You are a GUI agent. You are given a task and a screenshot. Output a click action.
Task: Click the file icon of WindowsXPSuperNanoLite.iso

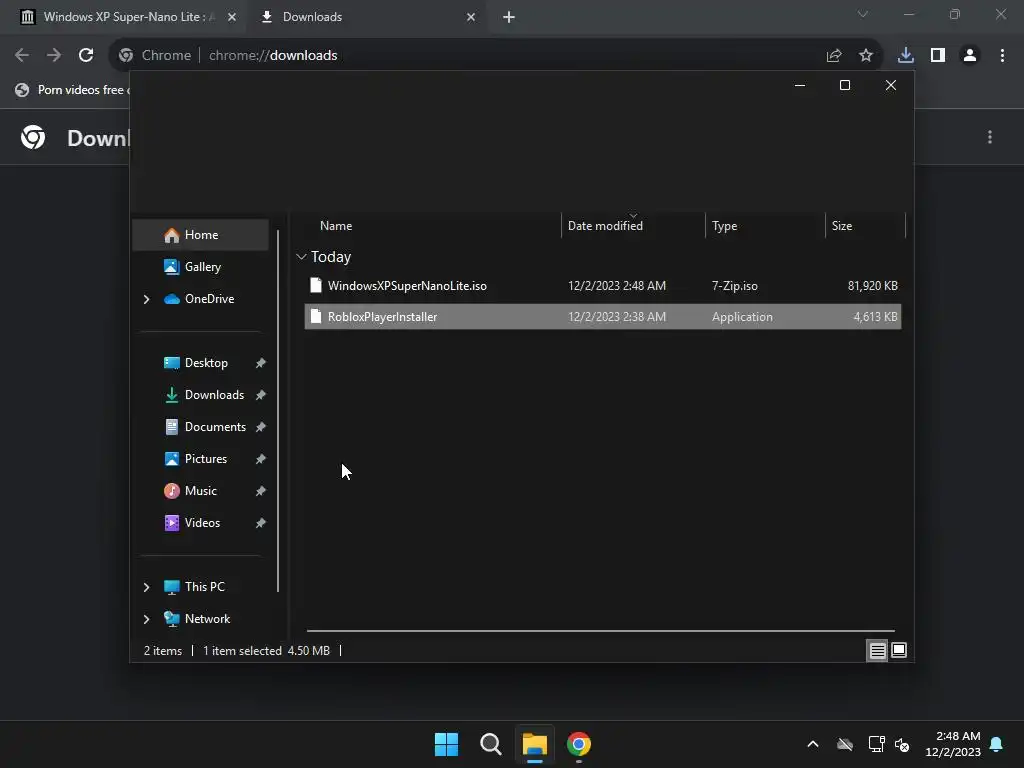point(316,285)
